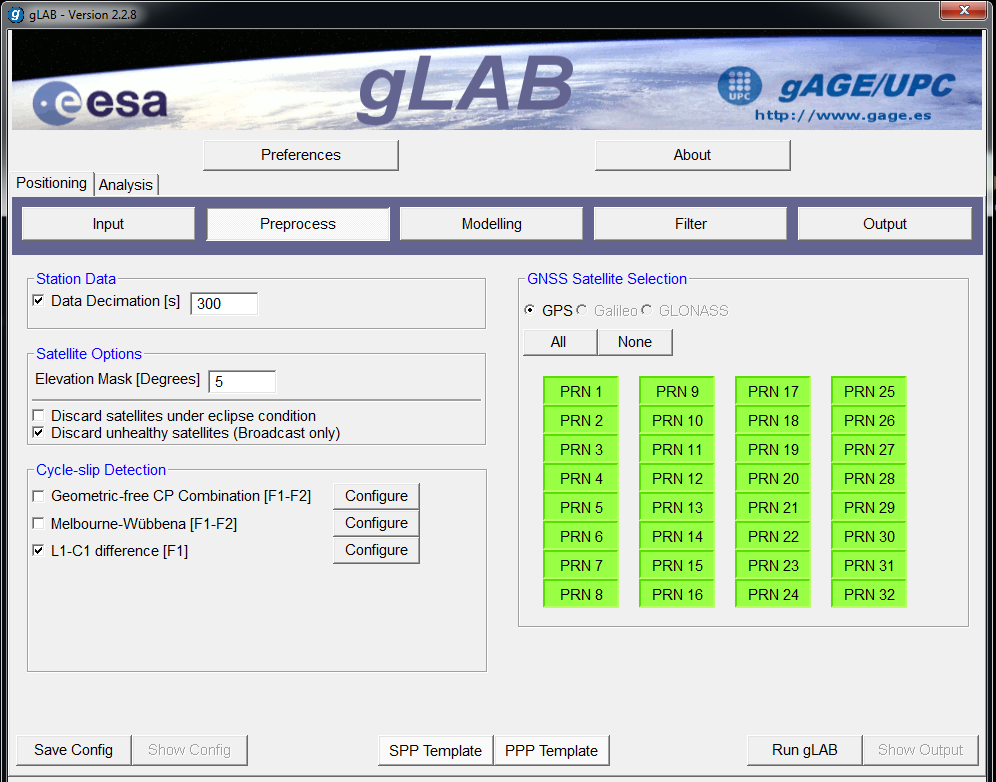Toggle satellite PRN 2
The width and height of the screenshot is (996, 782).
[581, 421]
